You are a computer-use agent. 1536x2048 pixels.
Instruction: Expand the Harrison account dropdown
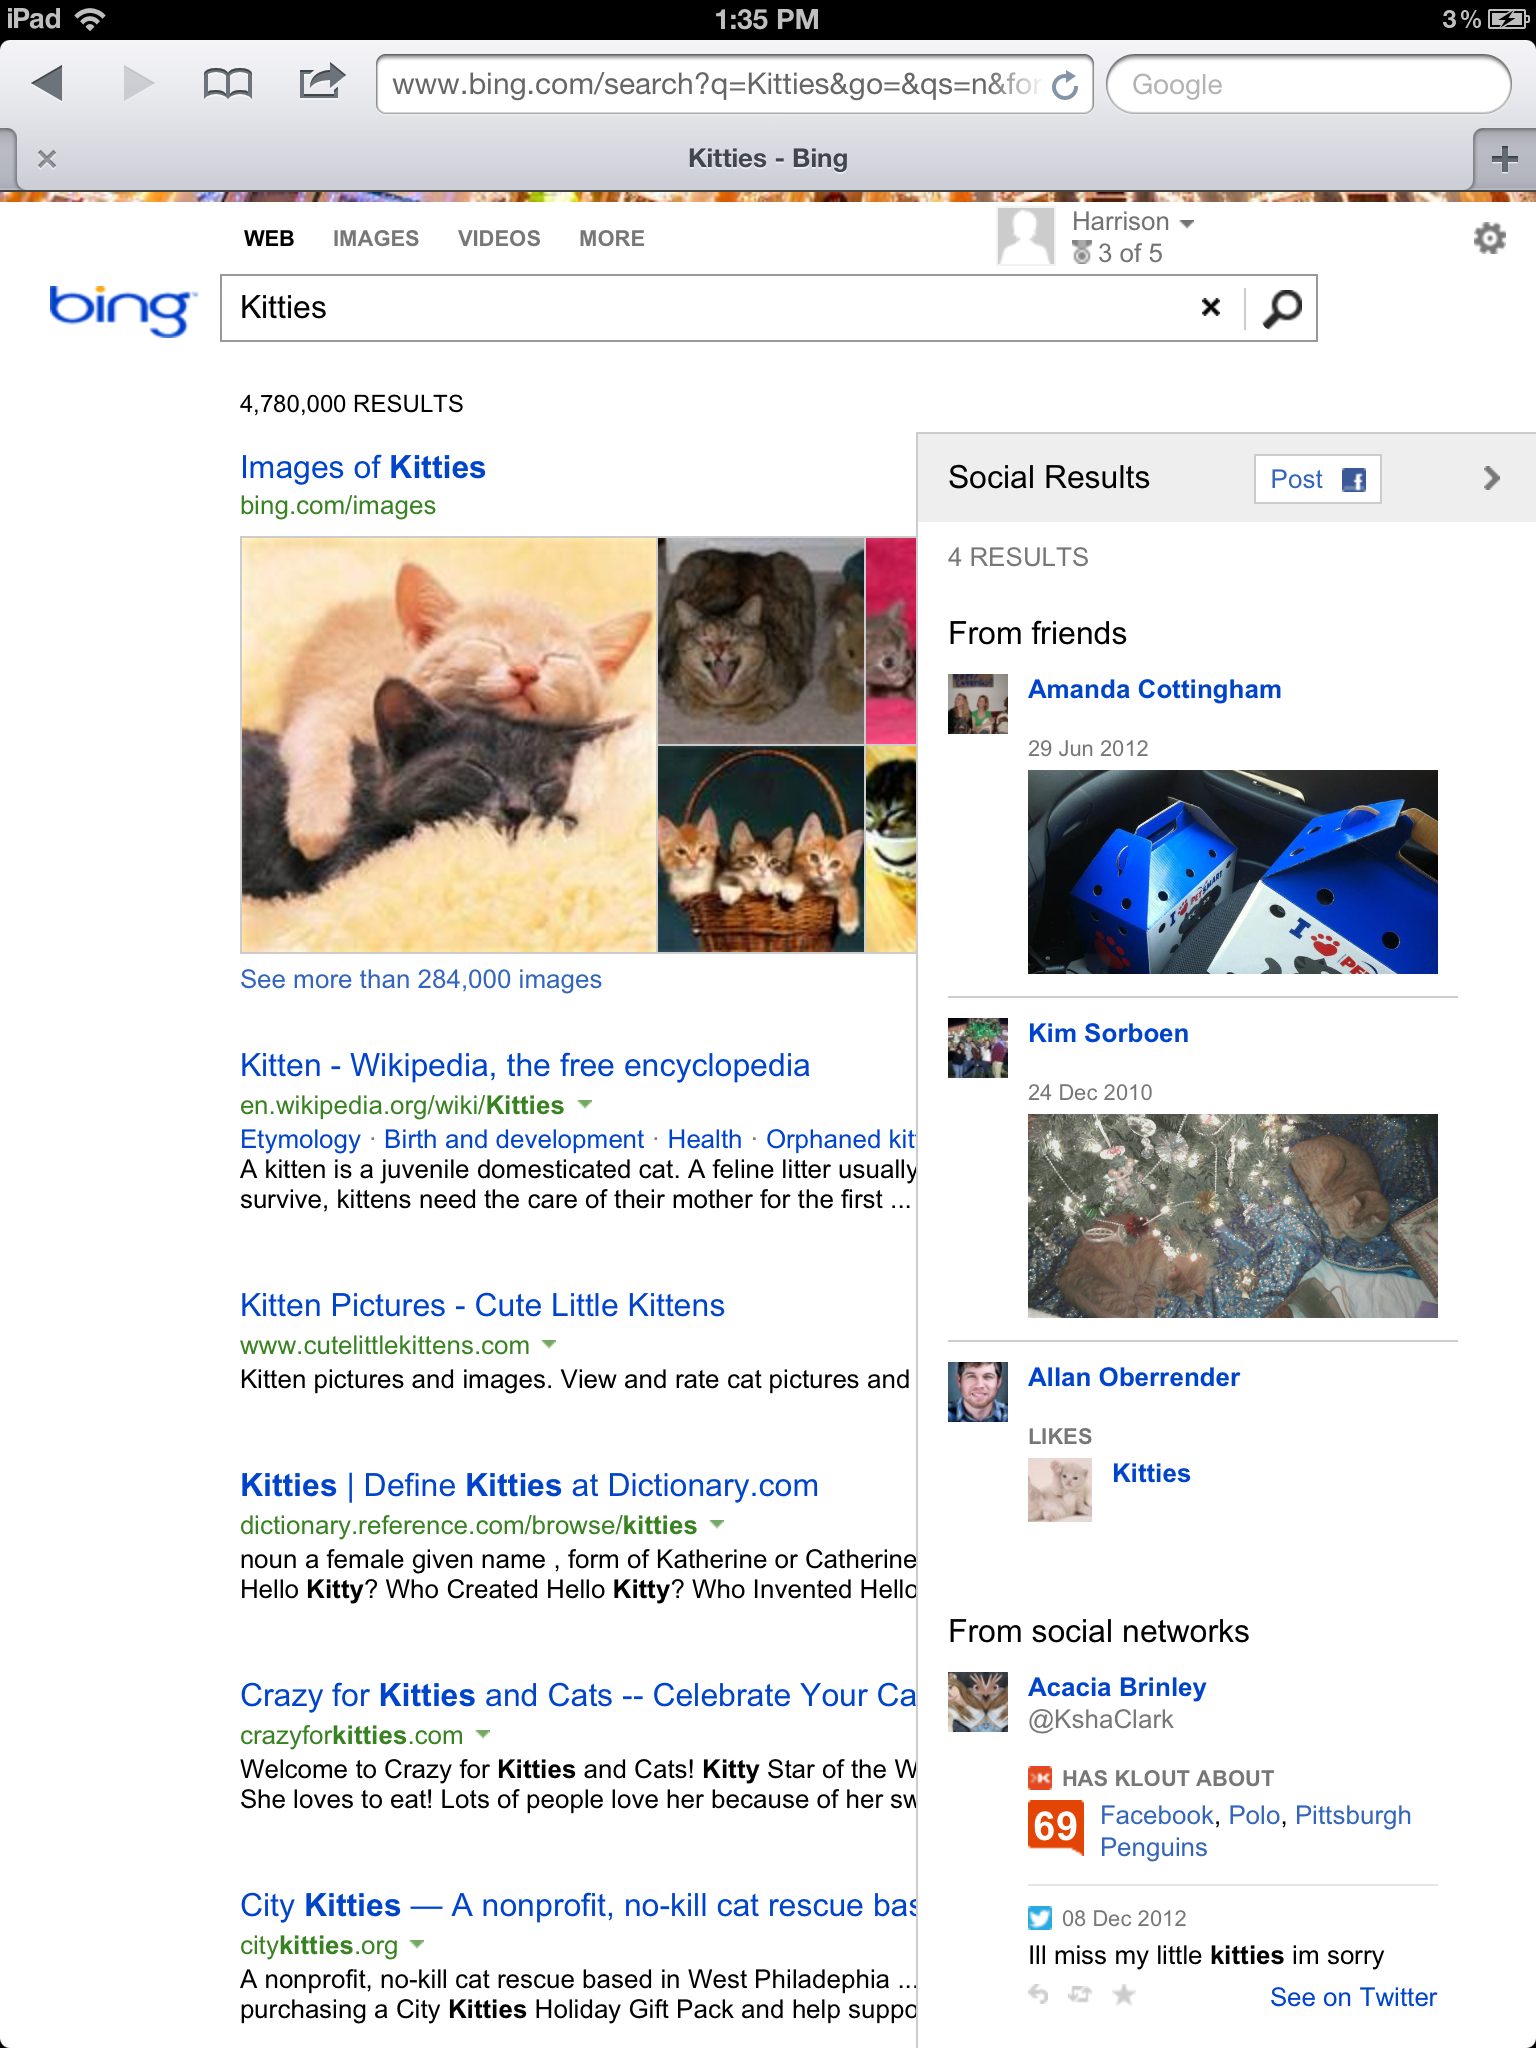[1187, 223]
